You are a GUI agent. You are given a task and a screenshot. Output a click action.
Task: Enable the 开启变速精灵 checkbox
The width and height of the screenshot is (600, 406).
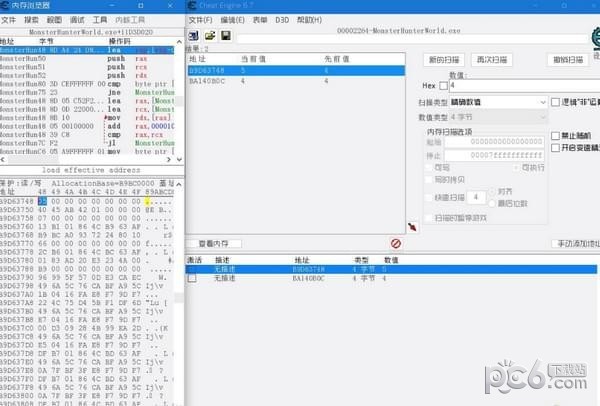coord(555,148)
